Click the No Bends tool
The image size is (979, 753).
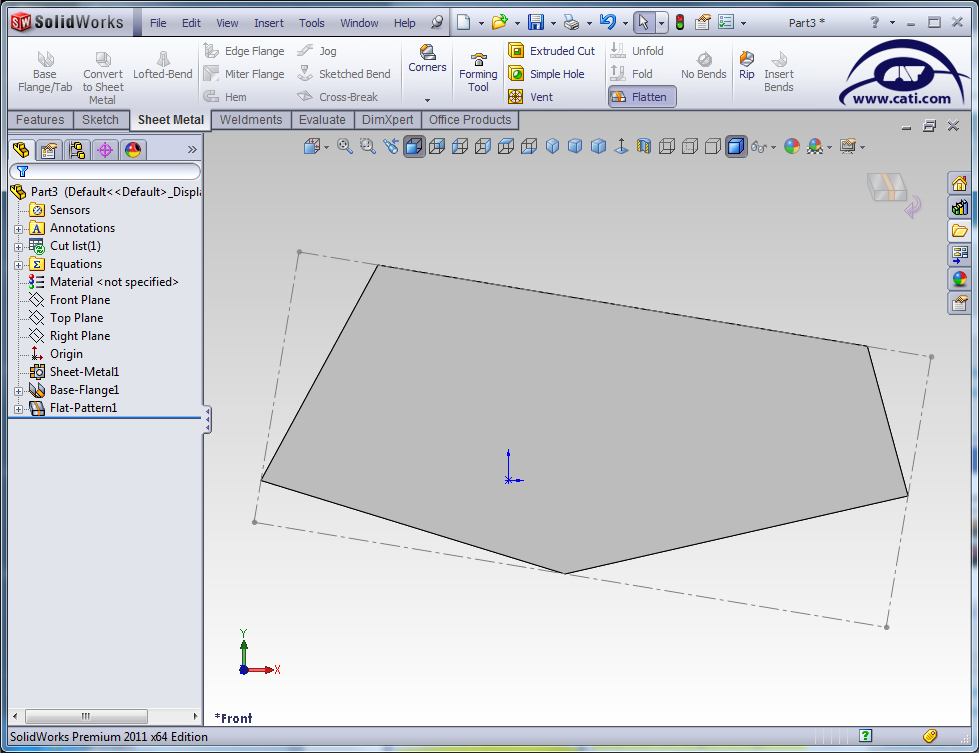click(704, 66)
